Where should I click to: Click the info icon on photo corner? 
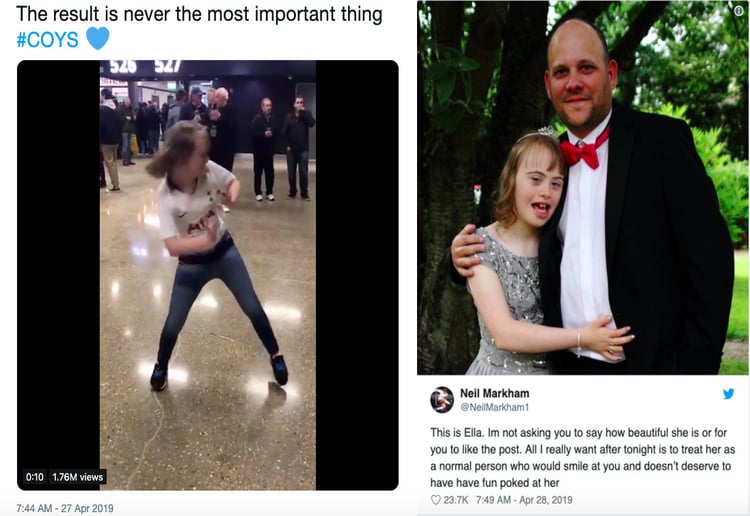tap(739, 11)
